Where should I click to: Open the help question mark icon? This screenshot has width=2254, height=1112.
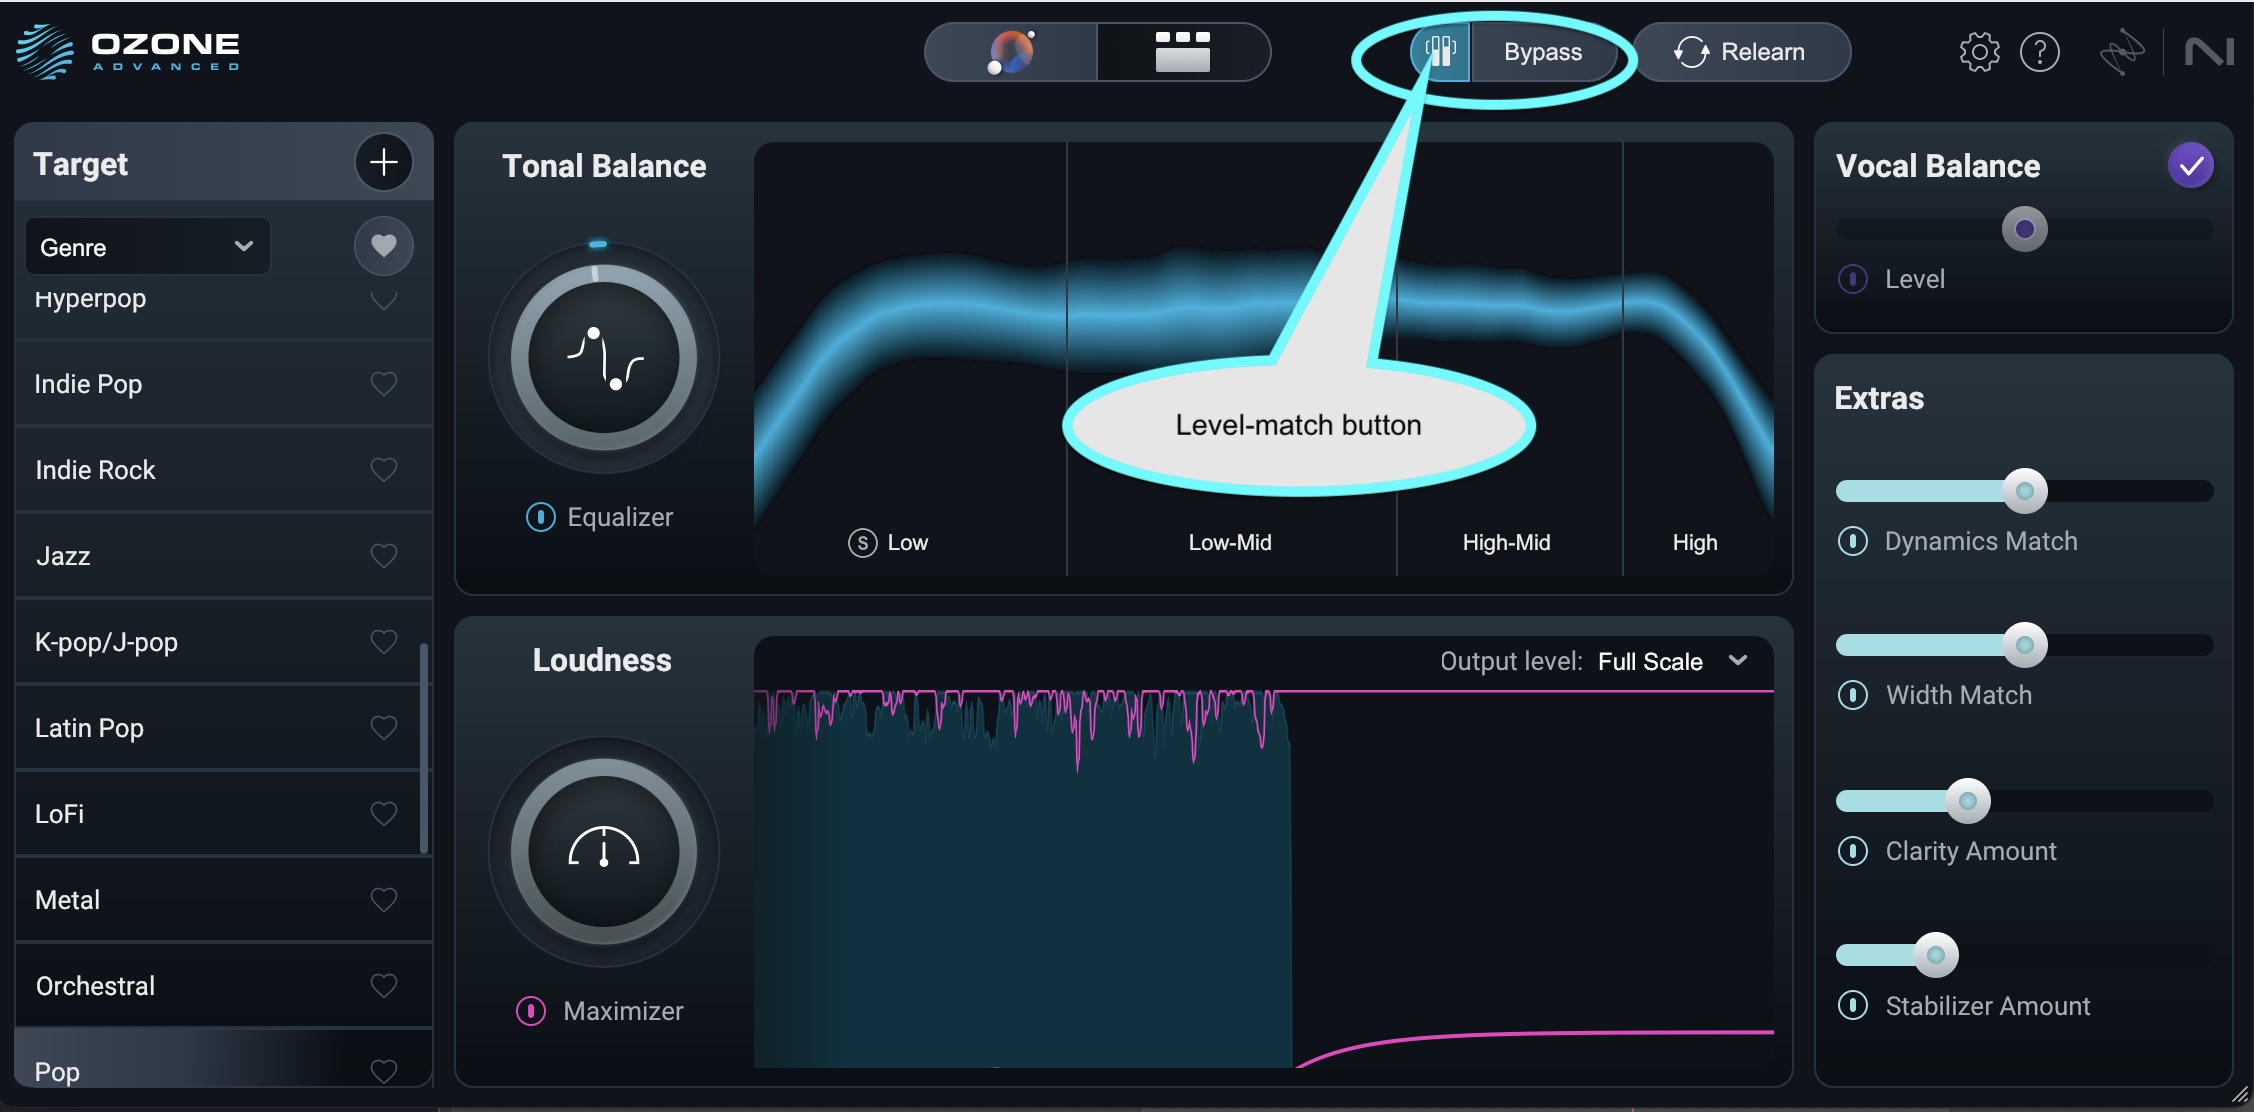pyautogui.click(x=2040, y=52)
